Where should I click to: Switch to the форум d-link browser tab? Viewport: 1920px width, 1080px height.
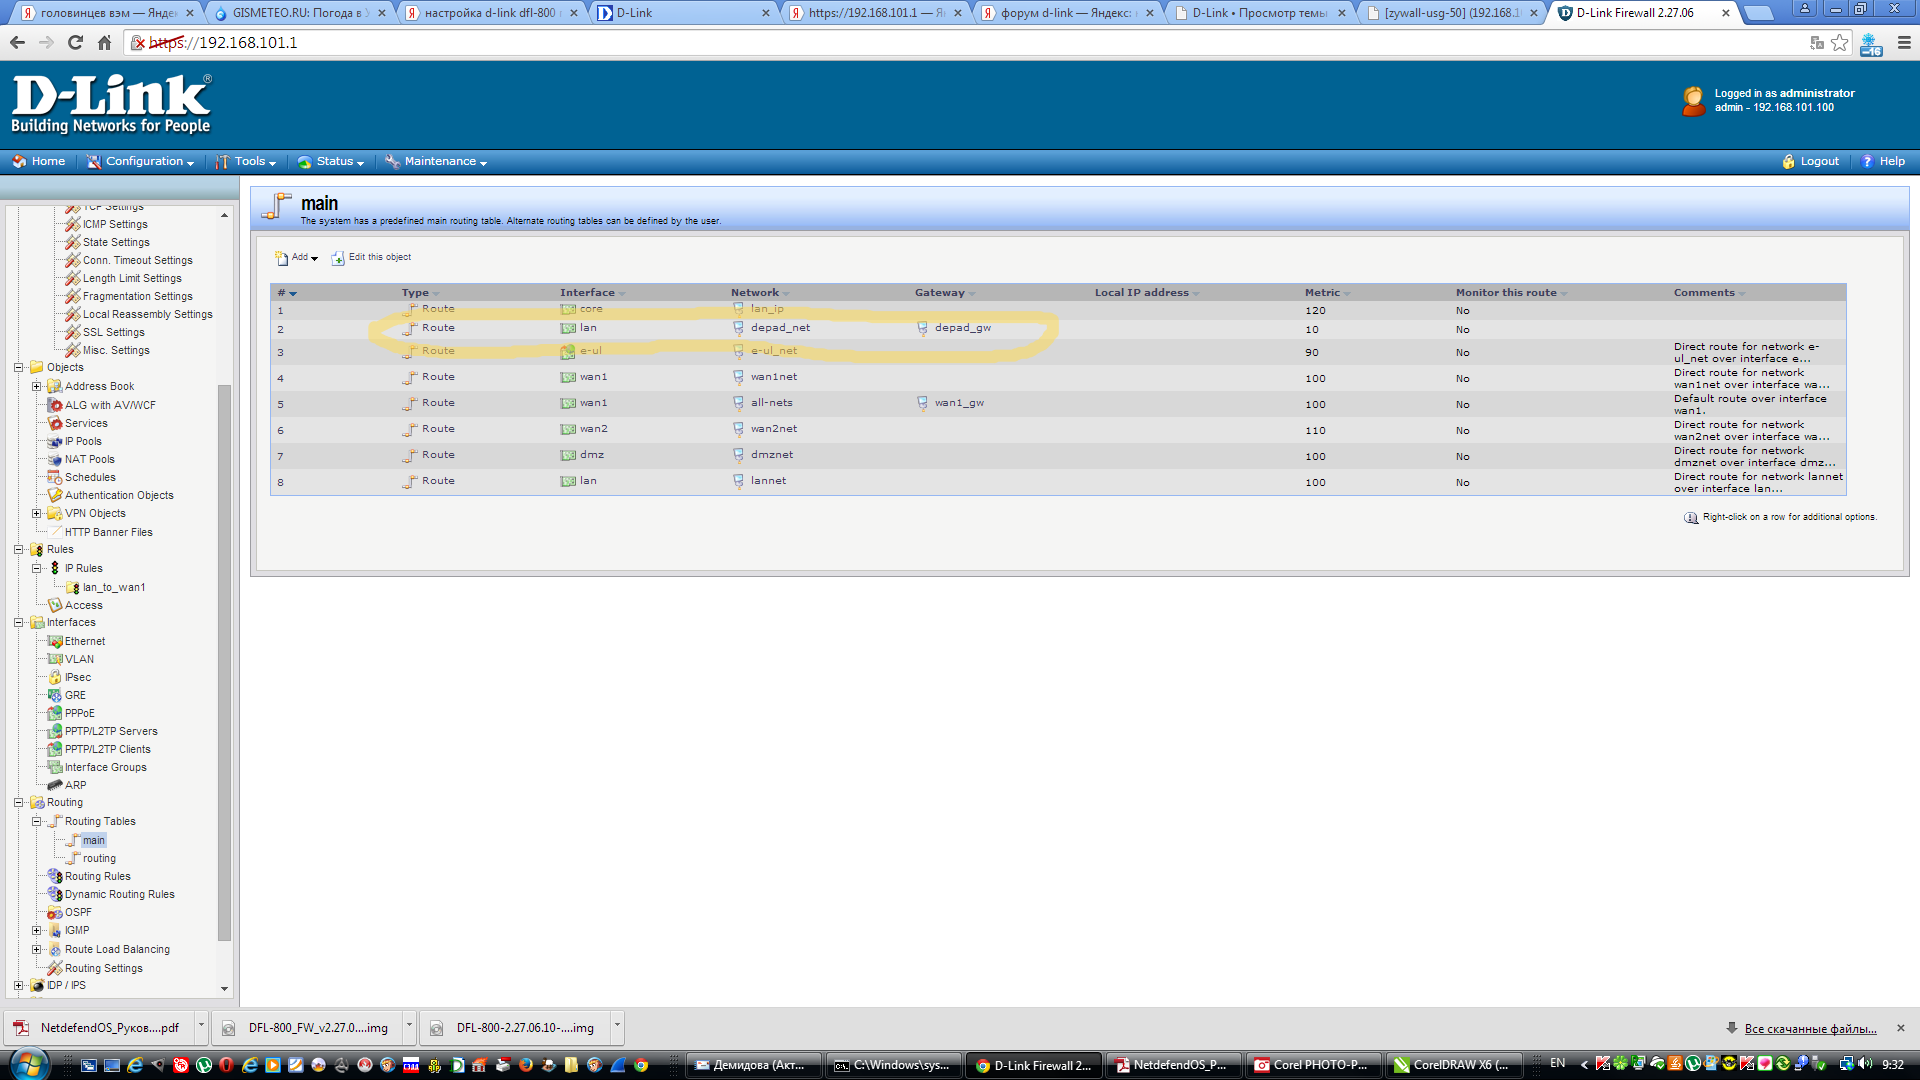tap(1065, 13)
